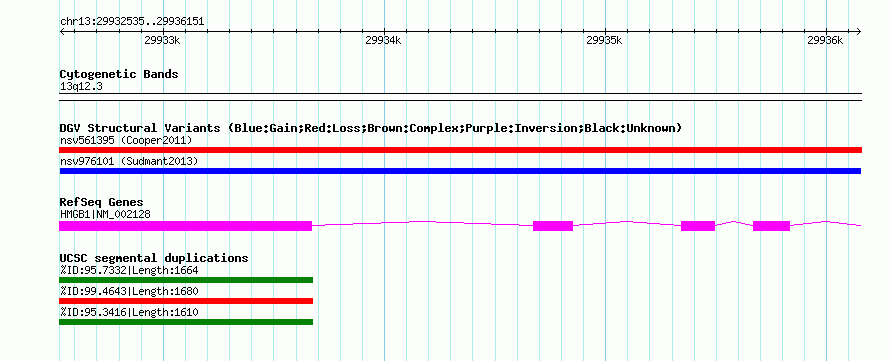Image resolution: width=890 pixels, height=361 pixels.
Task: Open variant label nsv976101 (Sudmant2013)
Action: click(x=129, y=162)
